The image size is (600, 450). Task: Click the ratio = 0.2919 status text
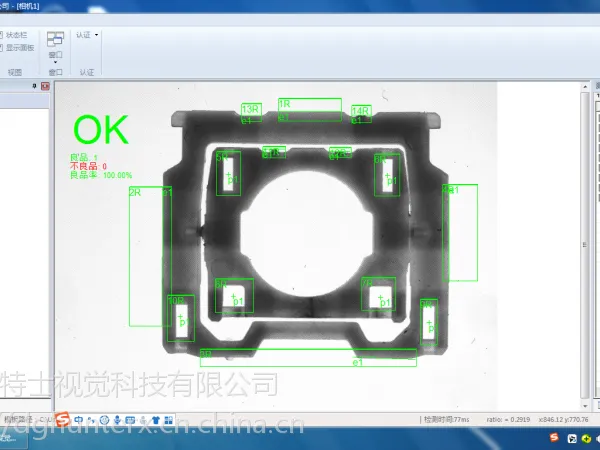tap(508, 419)
